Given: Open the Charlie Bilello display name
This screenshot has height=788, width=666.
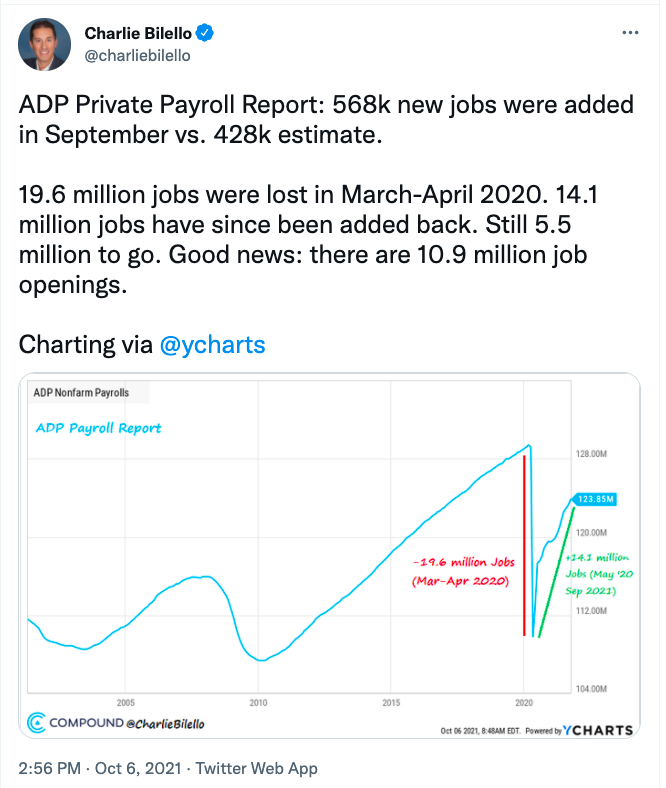Looking at the screenshot, I should tap(140, 34).
